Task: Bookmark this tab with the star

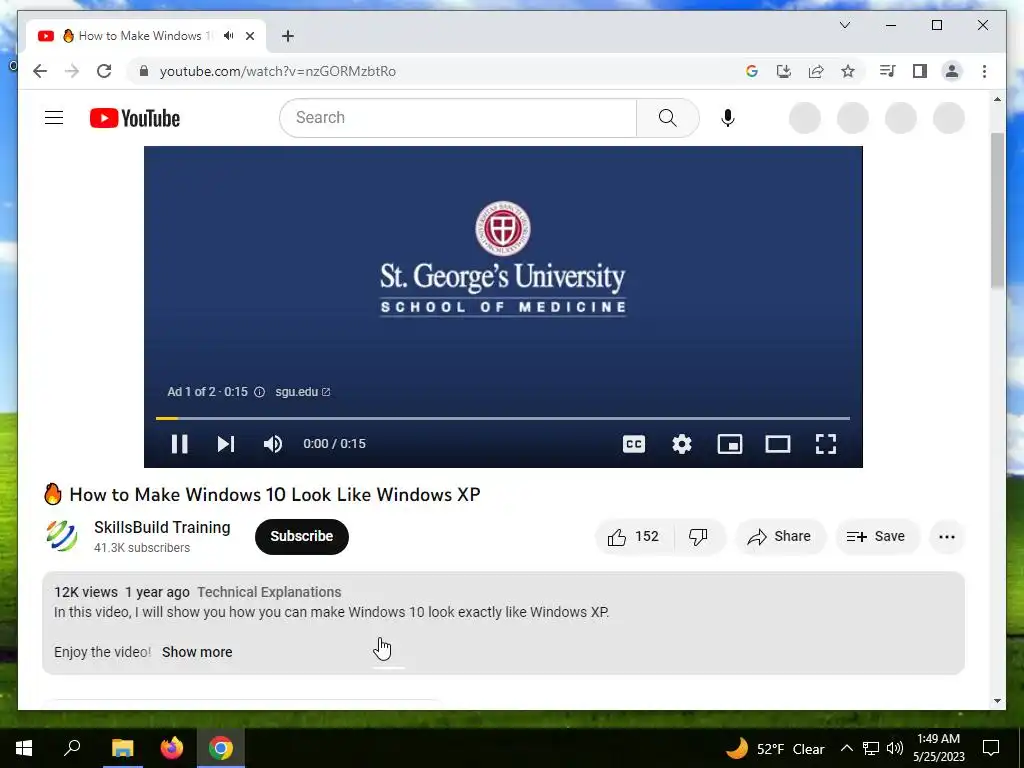Action: pyautogui.click(x=848, y=71)
